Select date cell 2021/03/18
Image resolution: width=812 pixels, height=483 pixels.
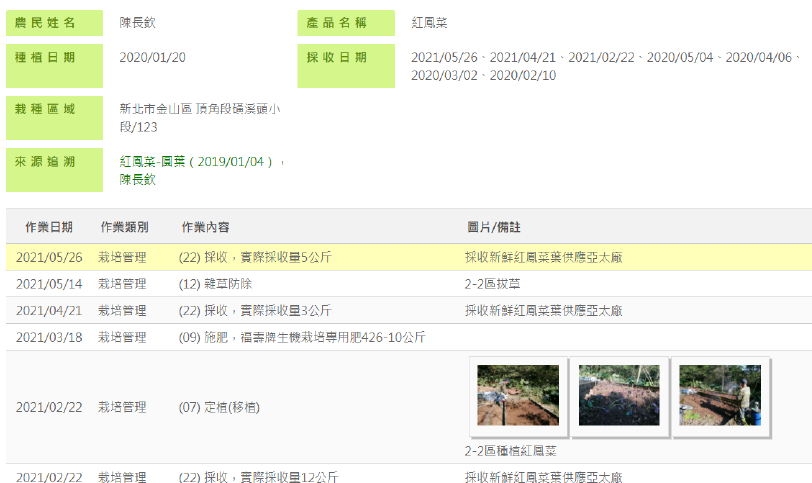(49, 338)
